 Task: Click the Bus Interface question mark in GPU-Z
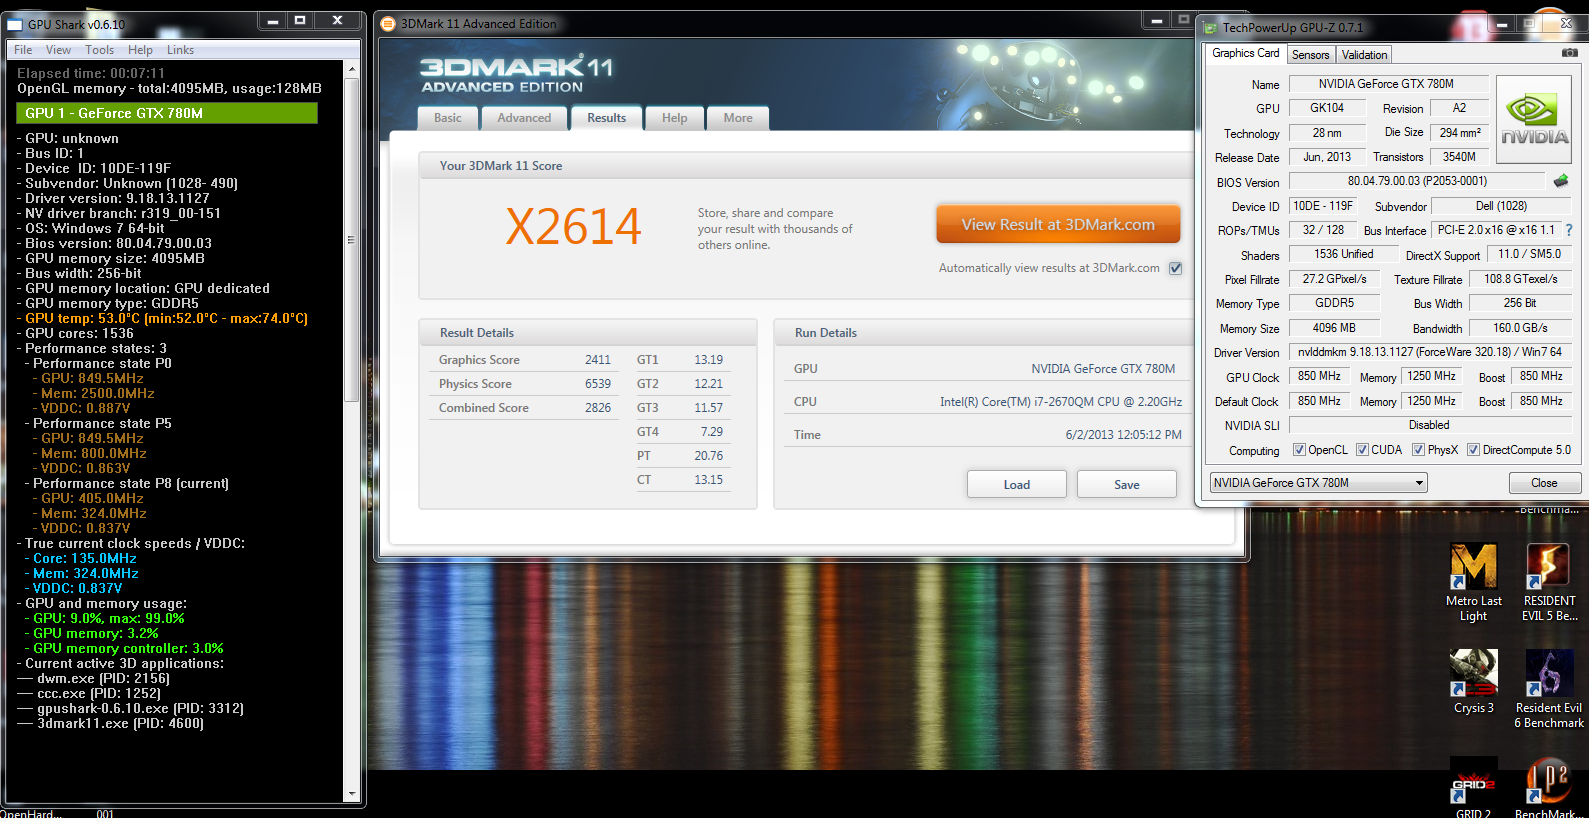click(x=1569, y=230)
